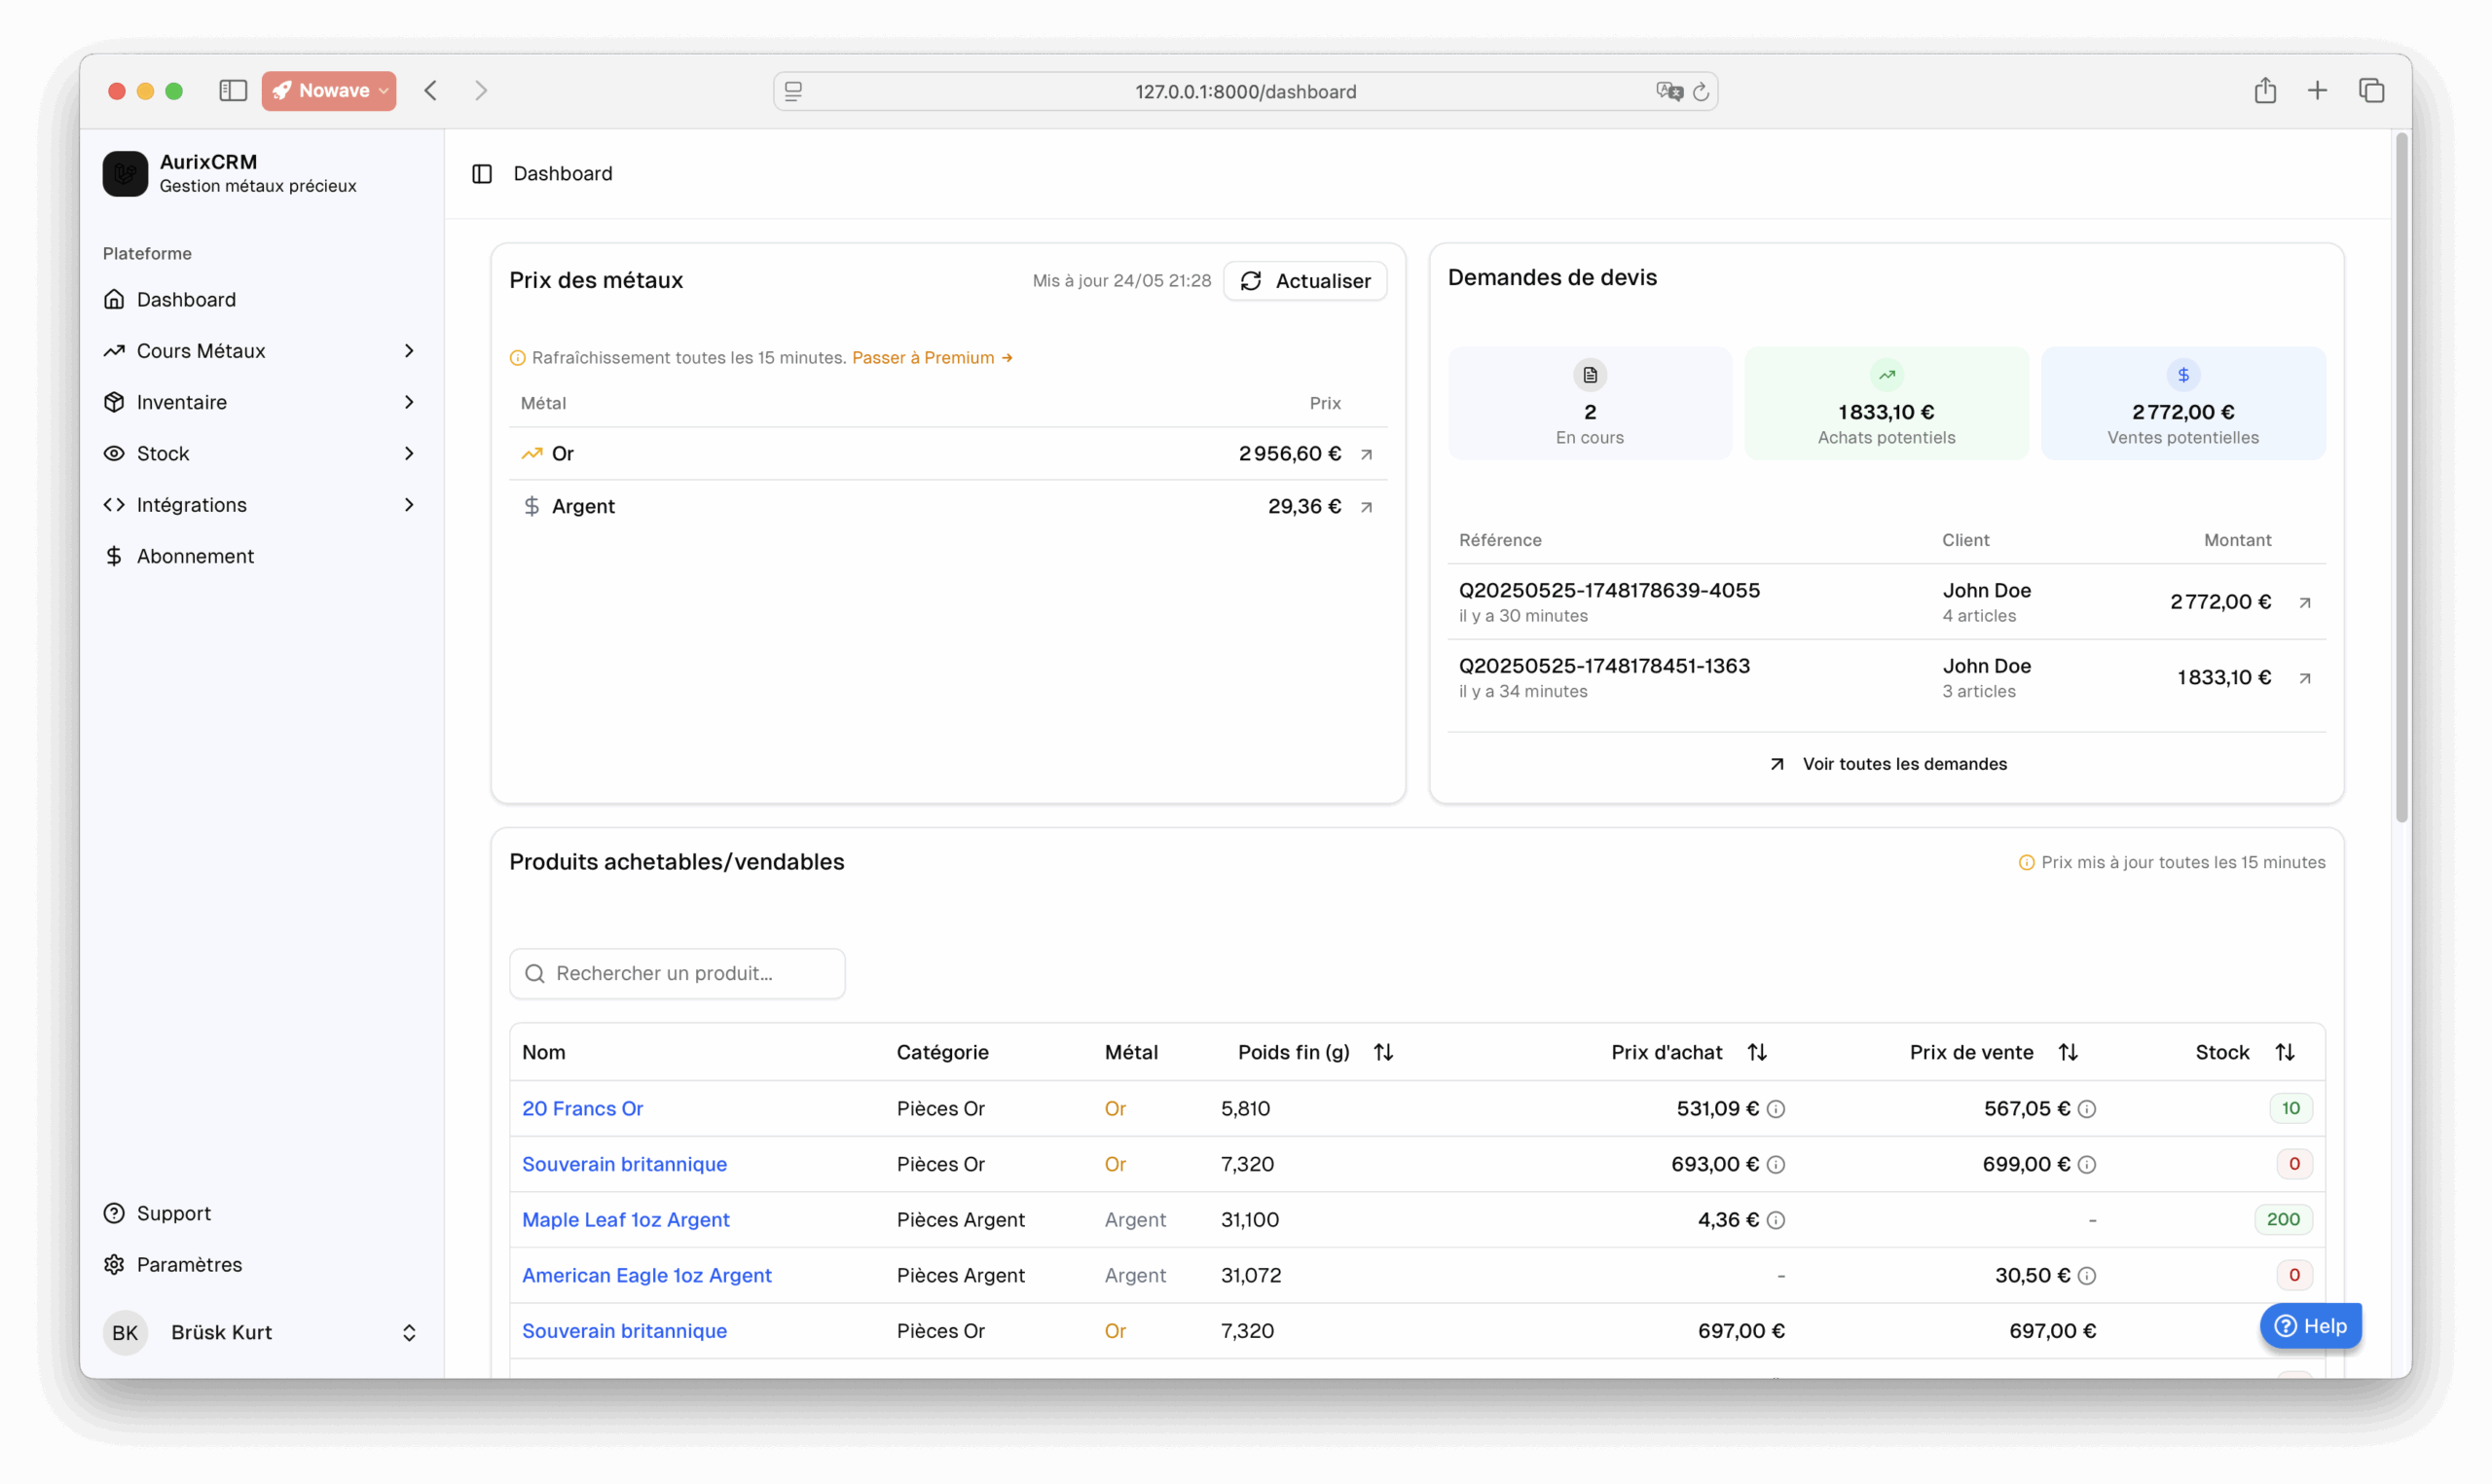Click the Safari address bar
Viewport: 2492px width, 1484px height.
point(1245,92)
